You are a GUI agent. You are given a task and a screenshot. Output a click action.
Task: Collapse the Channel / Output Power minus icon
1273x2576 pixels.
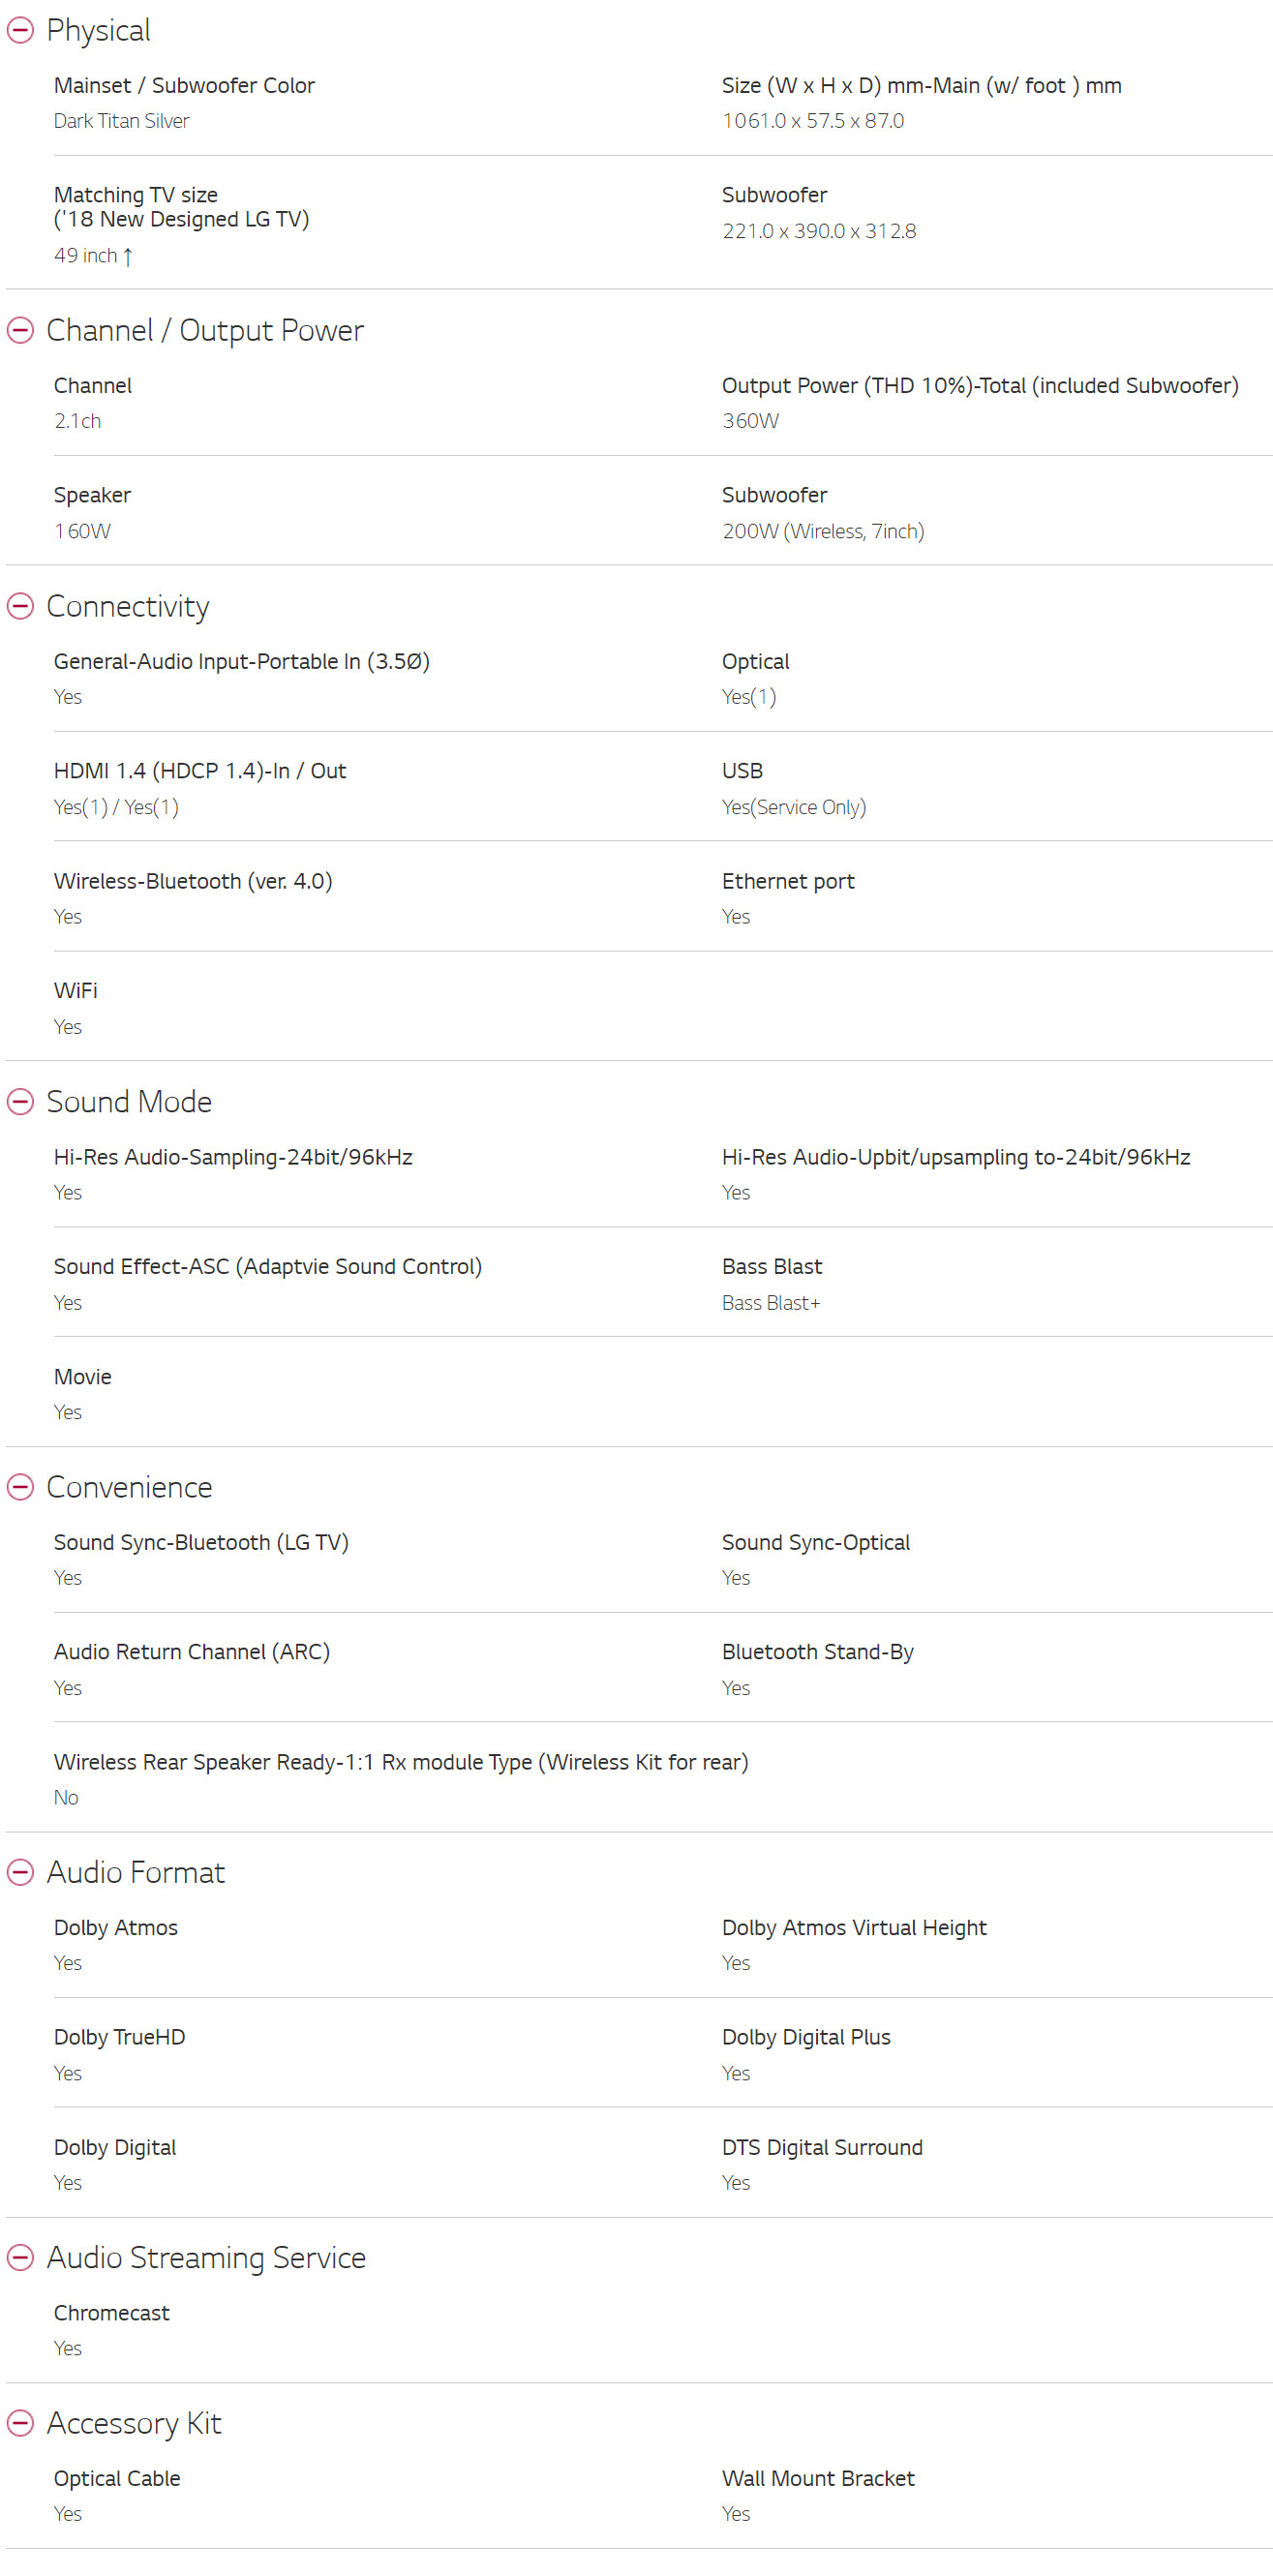pos(20,330)
